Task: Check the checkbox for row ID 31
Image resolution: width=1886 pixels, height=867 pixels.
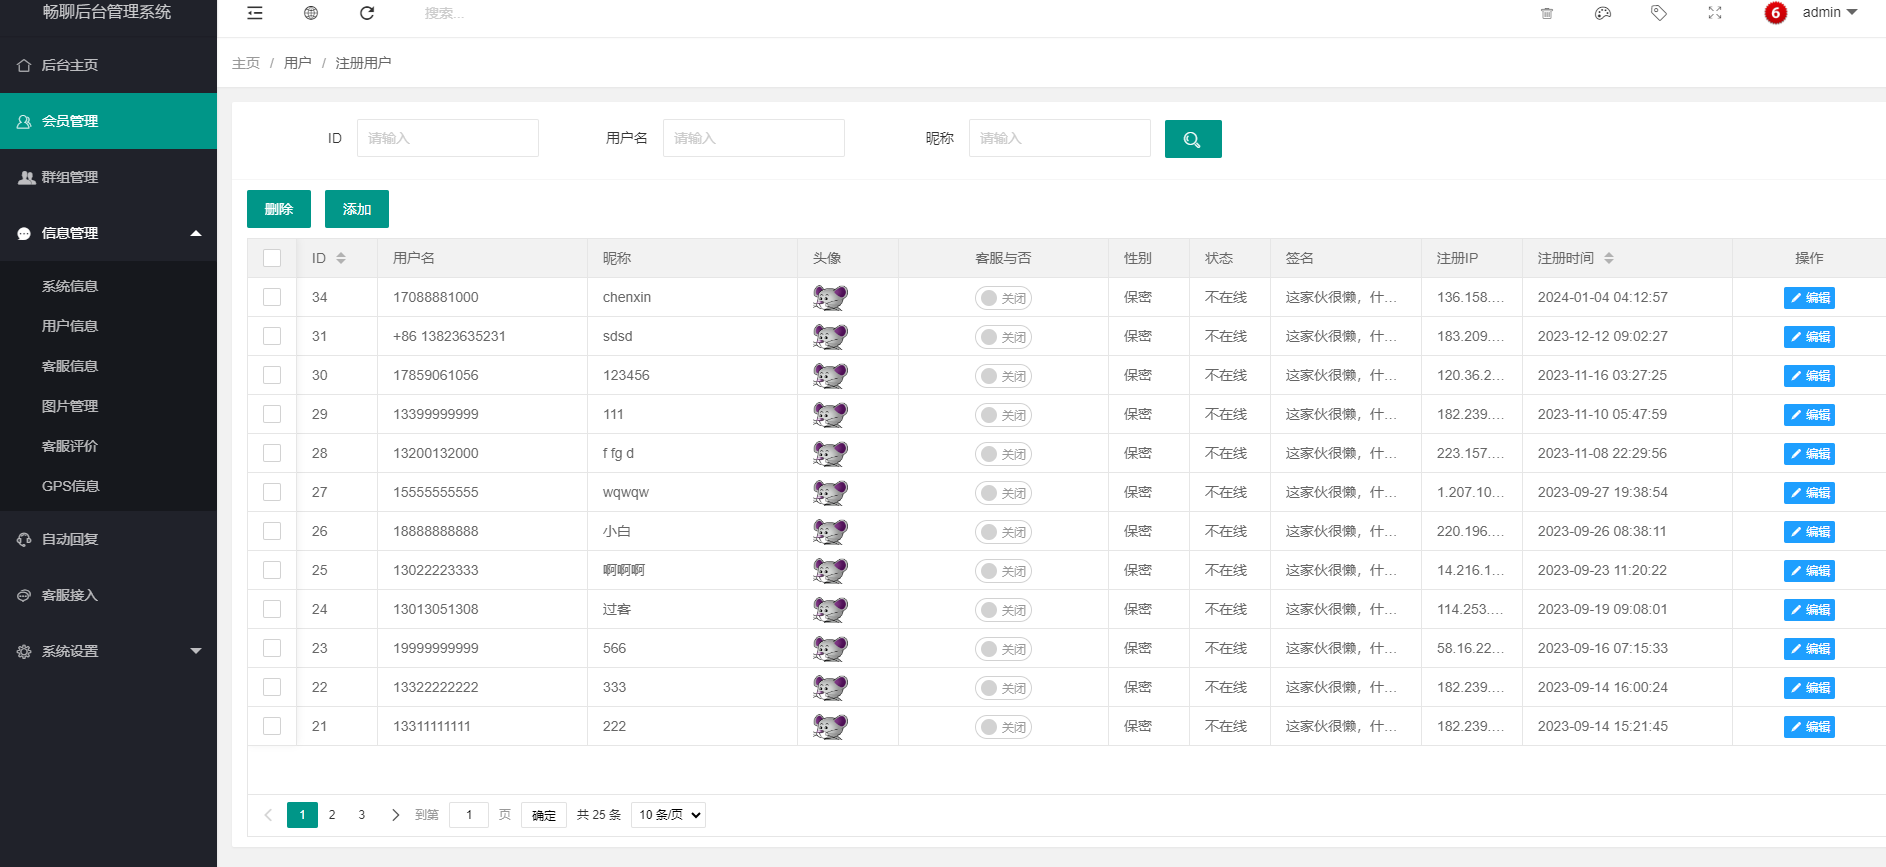Action: 272,336
